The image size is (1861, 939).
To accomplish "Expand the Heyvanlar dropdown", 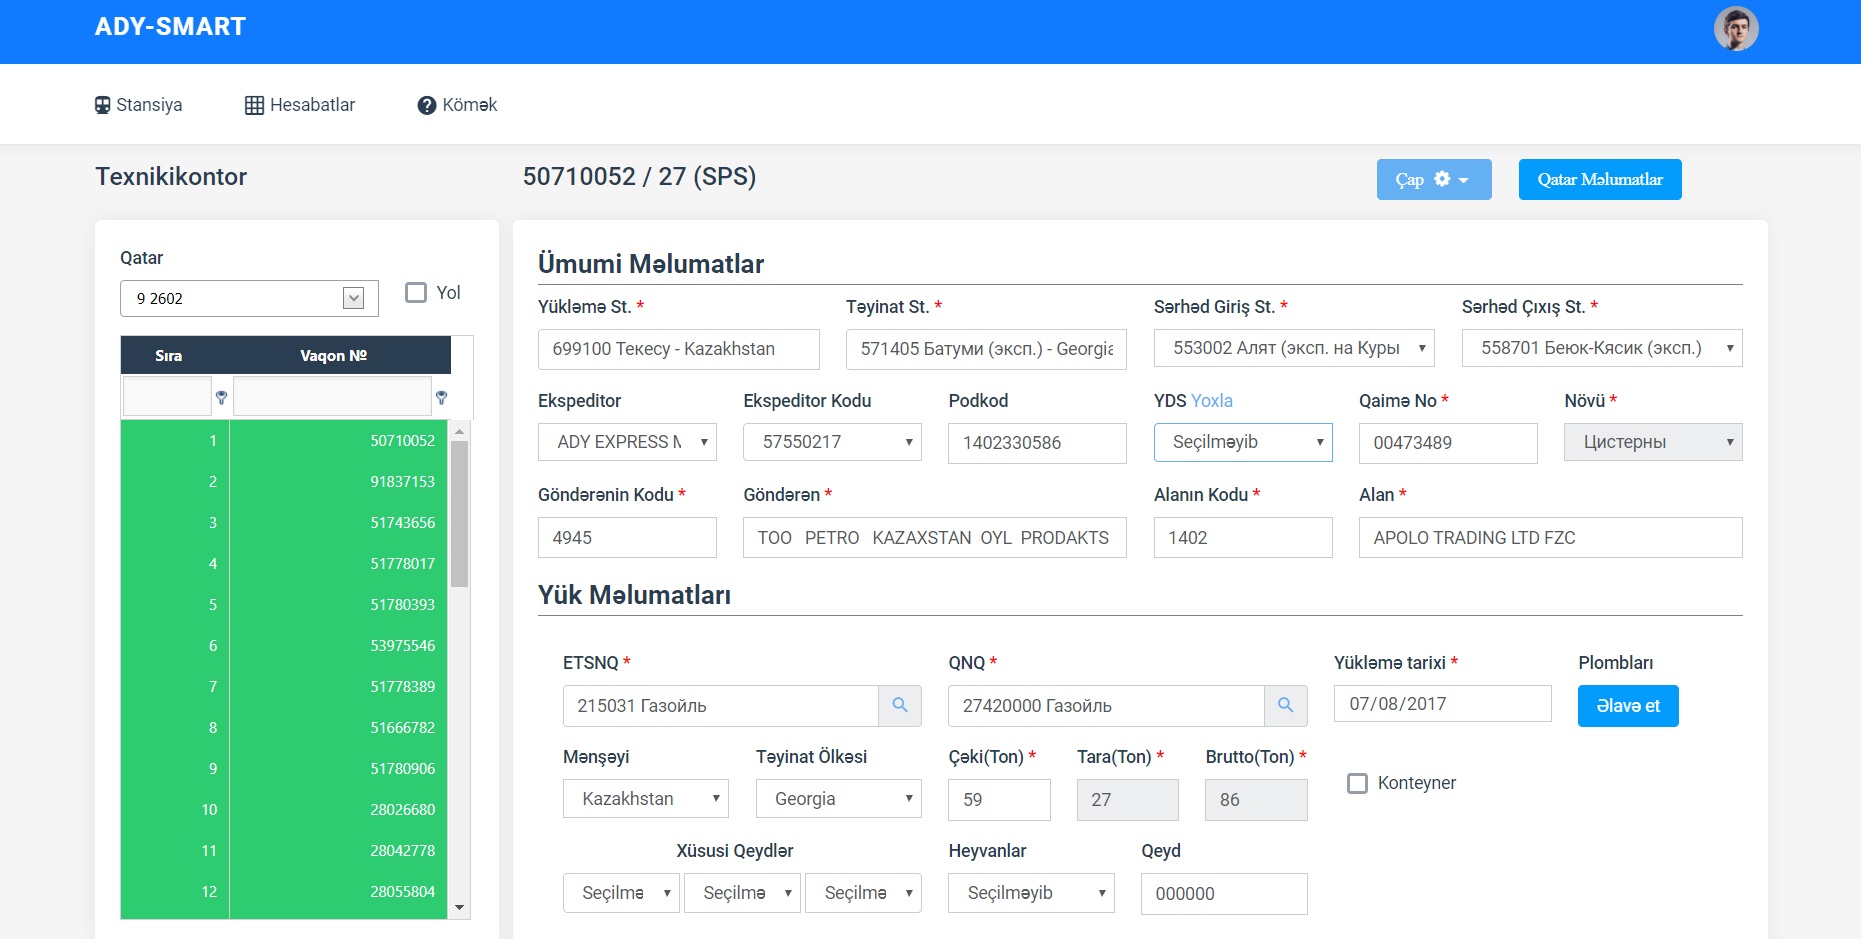I will [1030, 893].
